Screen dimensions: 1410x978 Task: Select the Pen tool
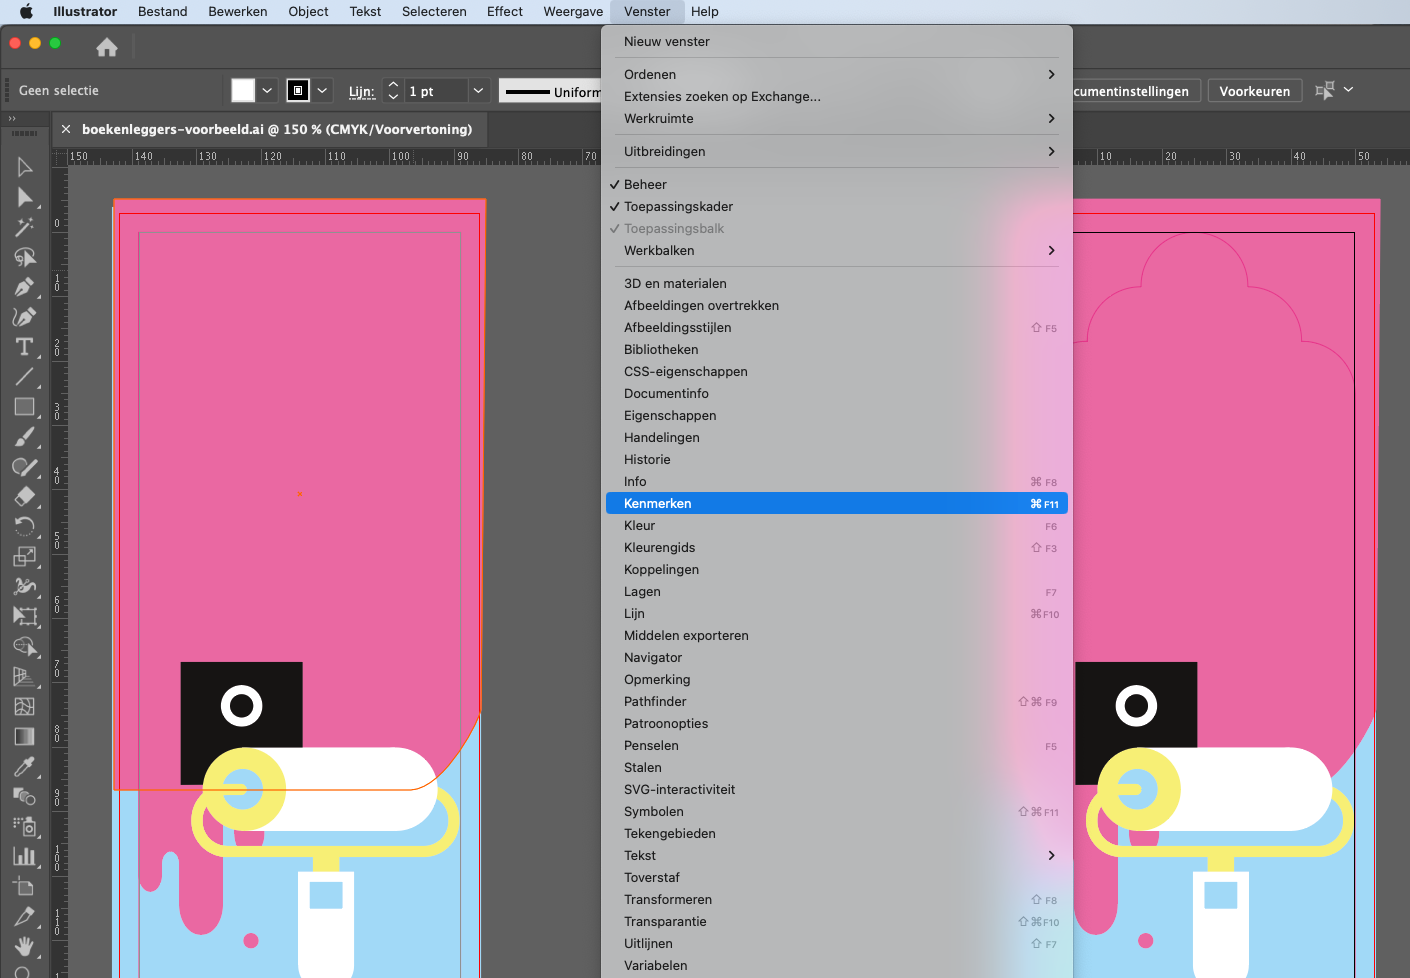pyautogui.click(x=24, y=287)
